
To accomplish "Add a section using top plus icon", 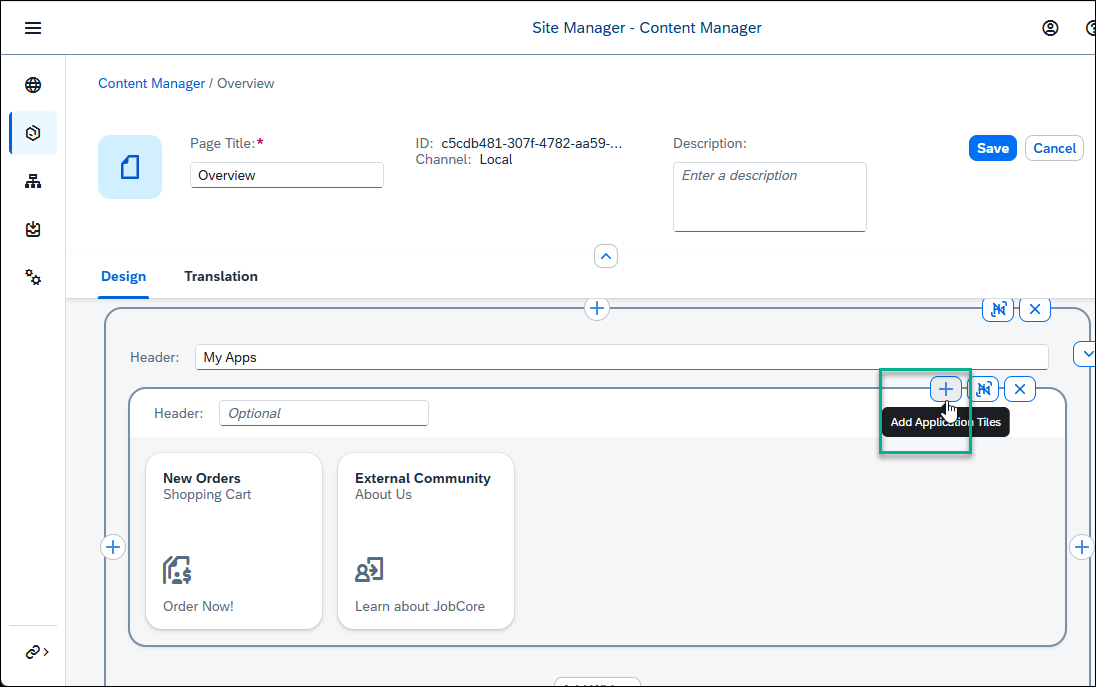I will pos(596,308).
